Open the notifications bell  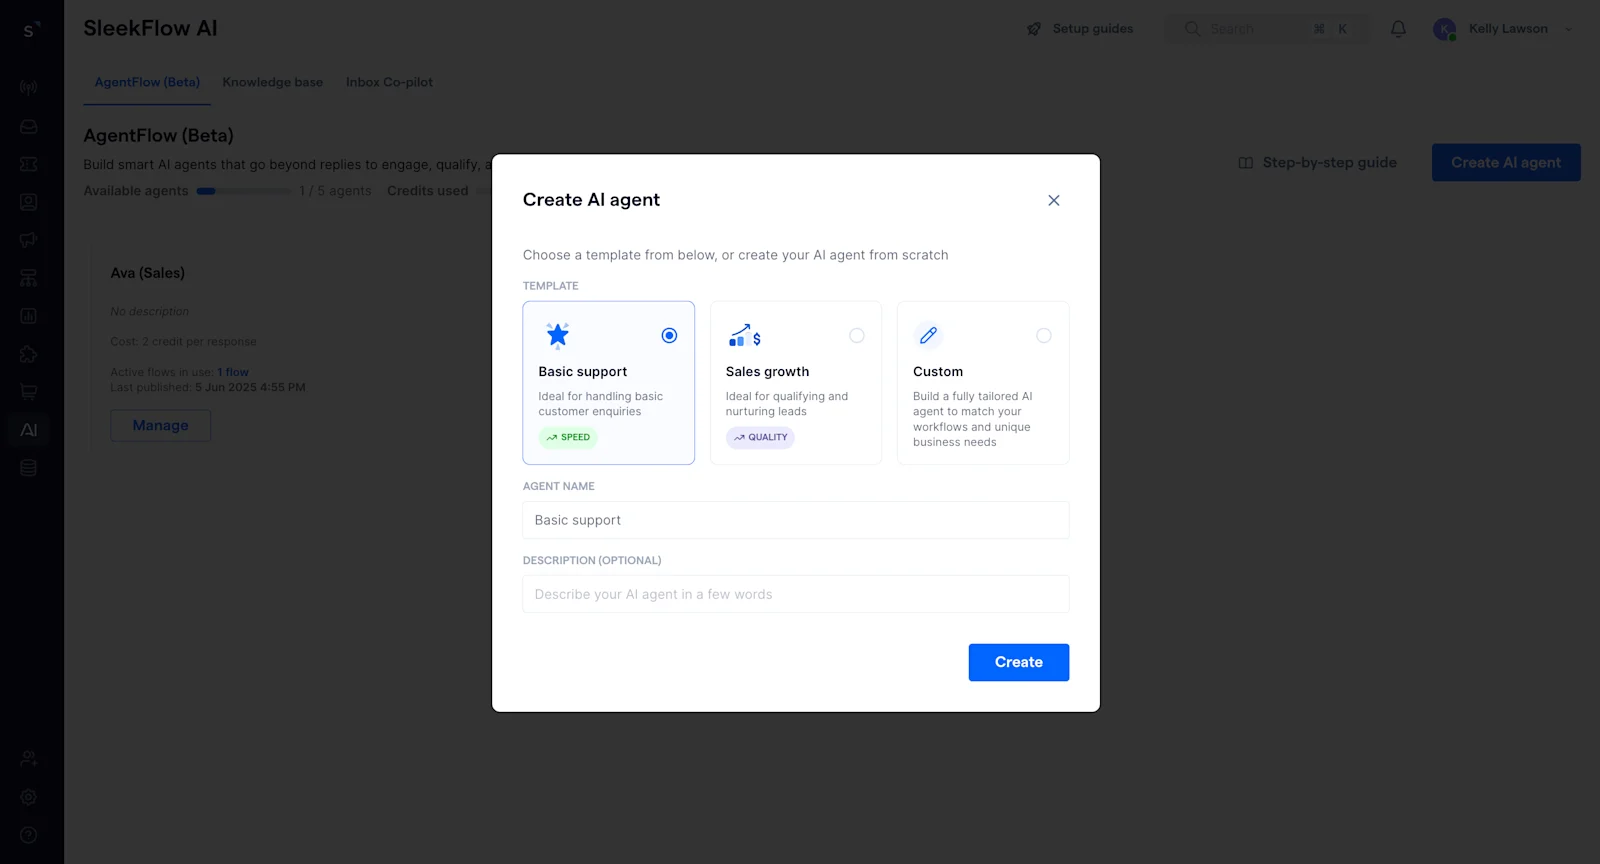pos(1398,29)
